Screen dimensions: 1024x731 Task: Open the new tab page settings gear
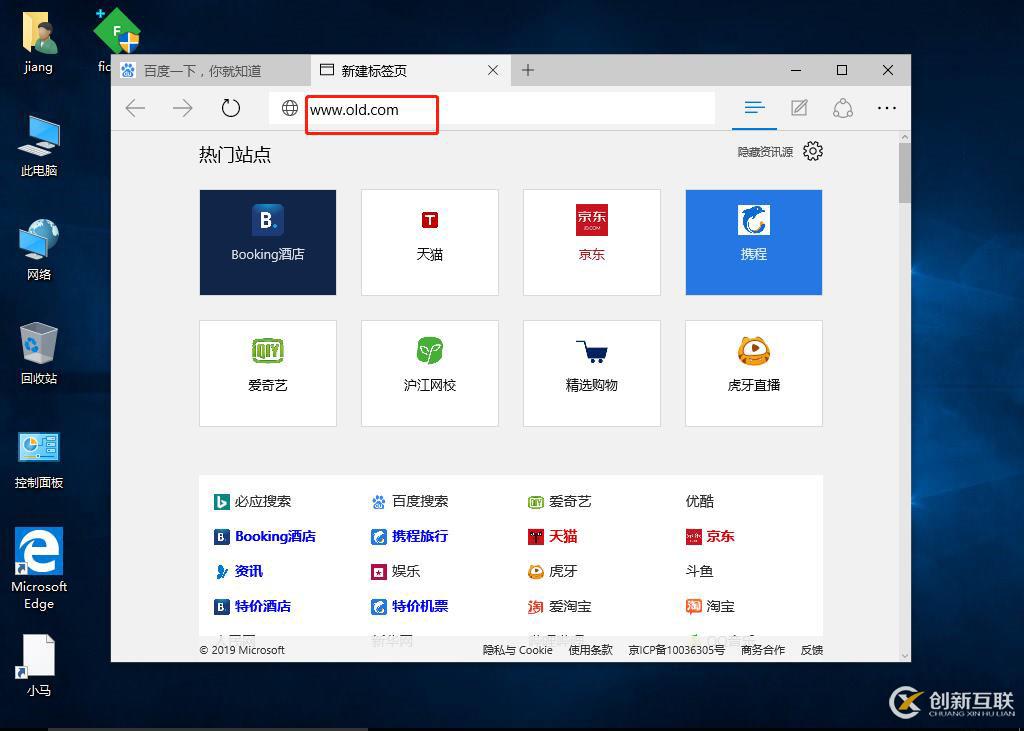pyautogui.click(x=812, y=151)
